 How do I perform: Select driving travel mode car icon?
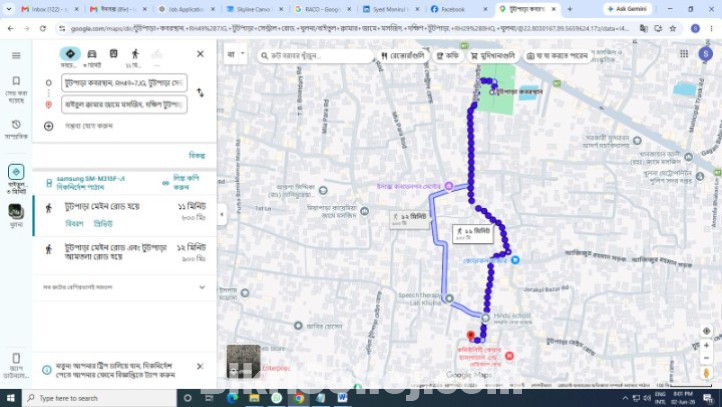click(x=92, y=54)
